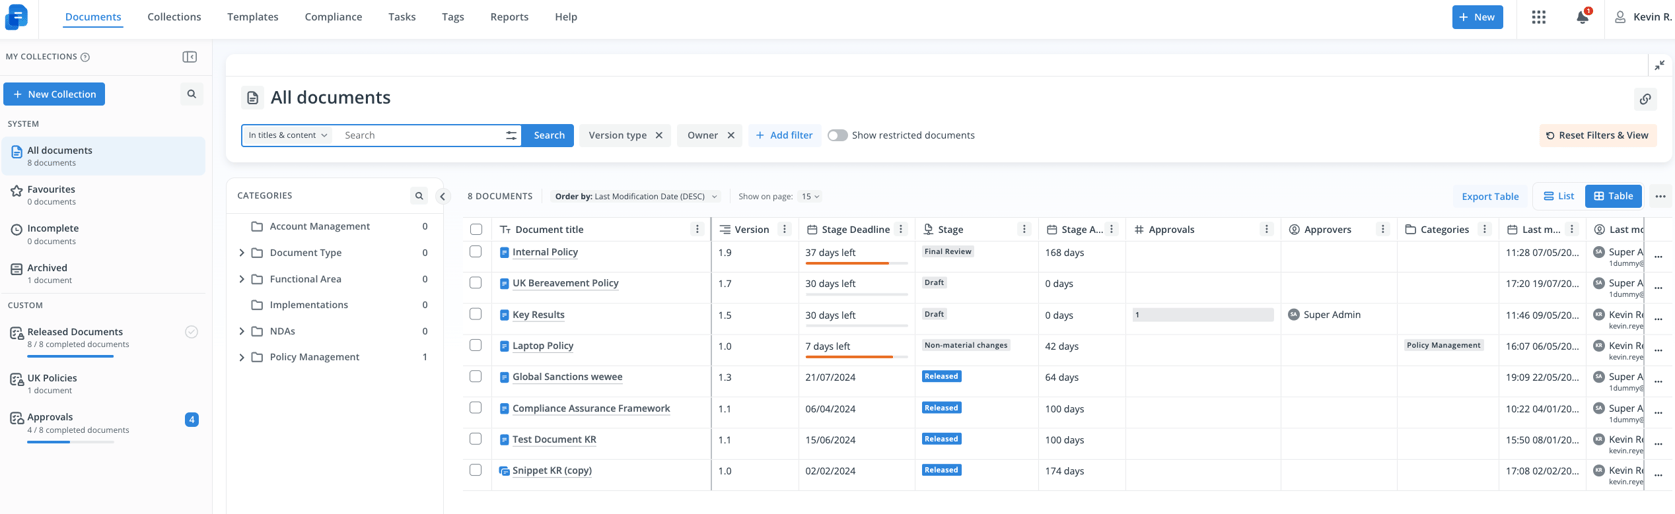Click the collapse view arrows icon
1675x514 pixels.
(x=1660, y=65)
